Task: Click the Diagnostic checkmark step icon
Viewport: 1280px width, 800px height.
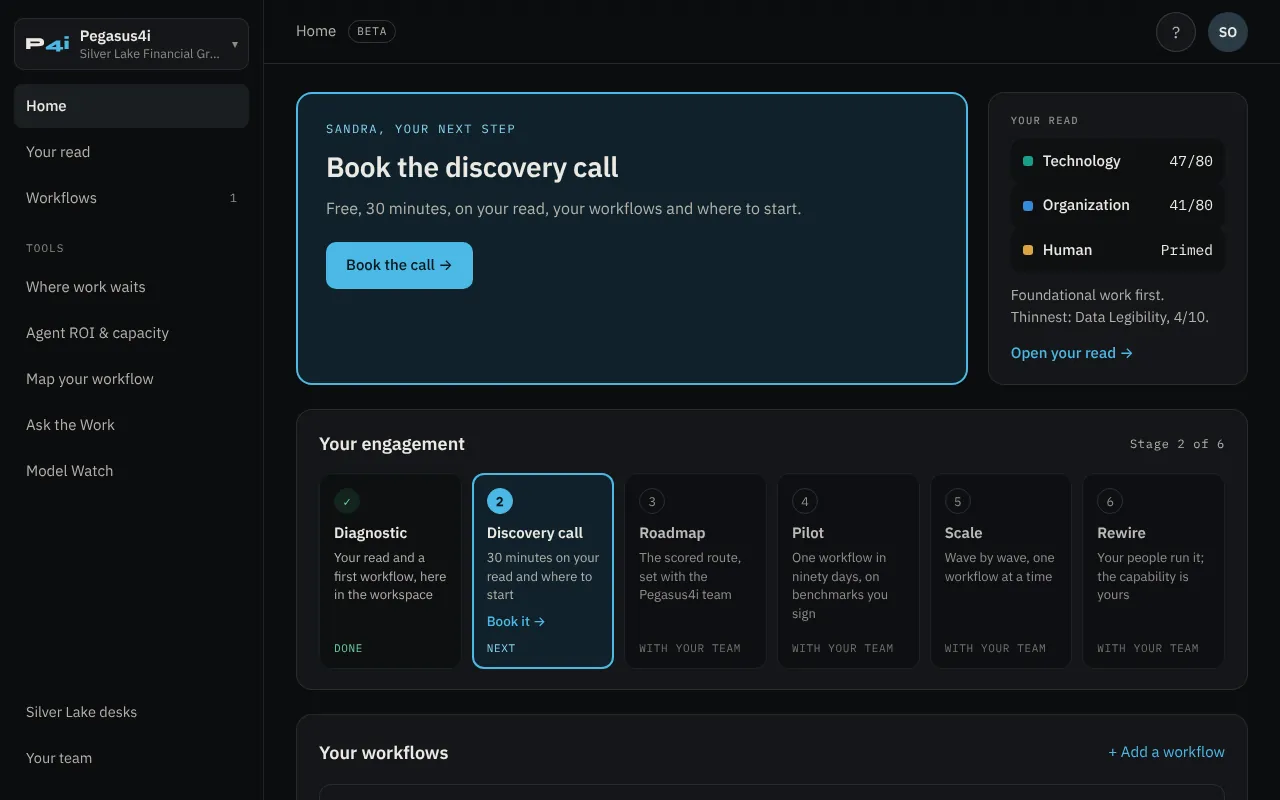Action: [347, 501]
